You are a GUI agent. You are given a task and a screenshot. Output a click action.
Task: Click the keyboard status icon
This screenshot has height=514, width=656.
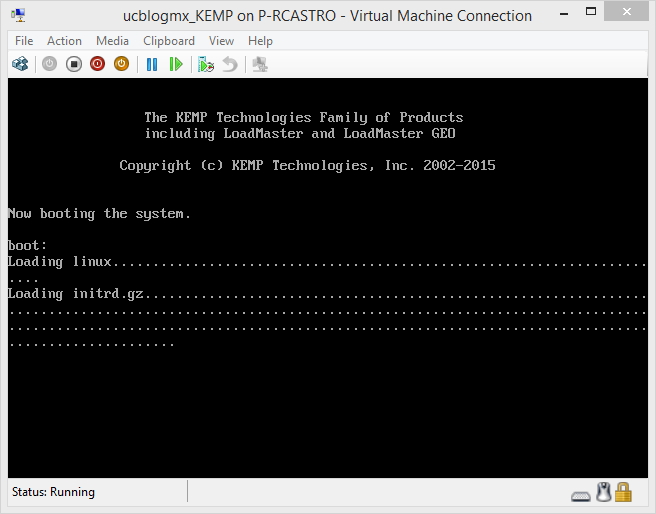(581, 493)
